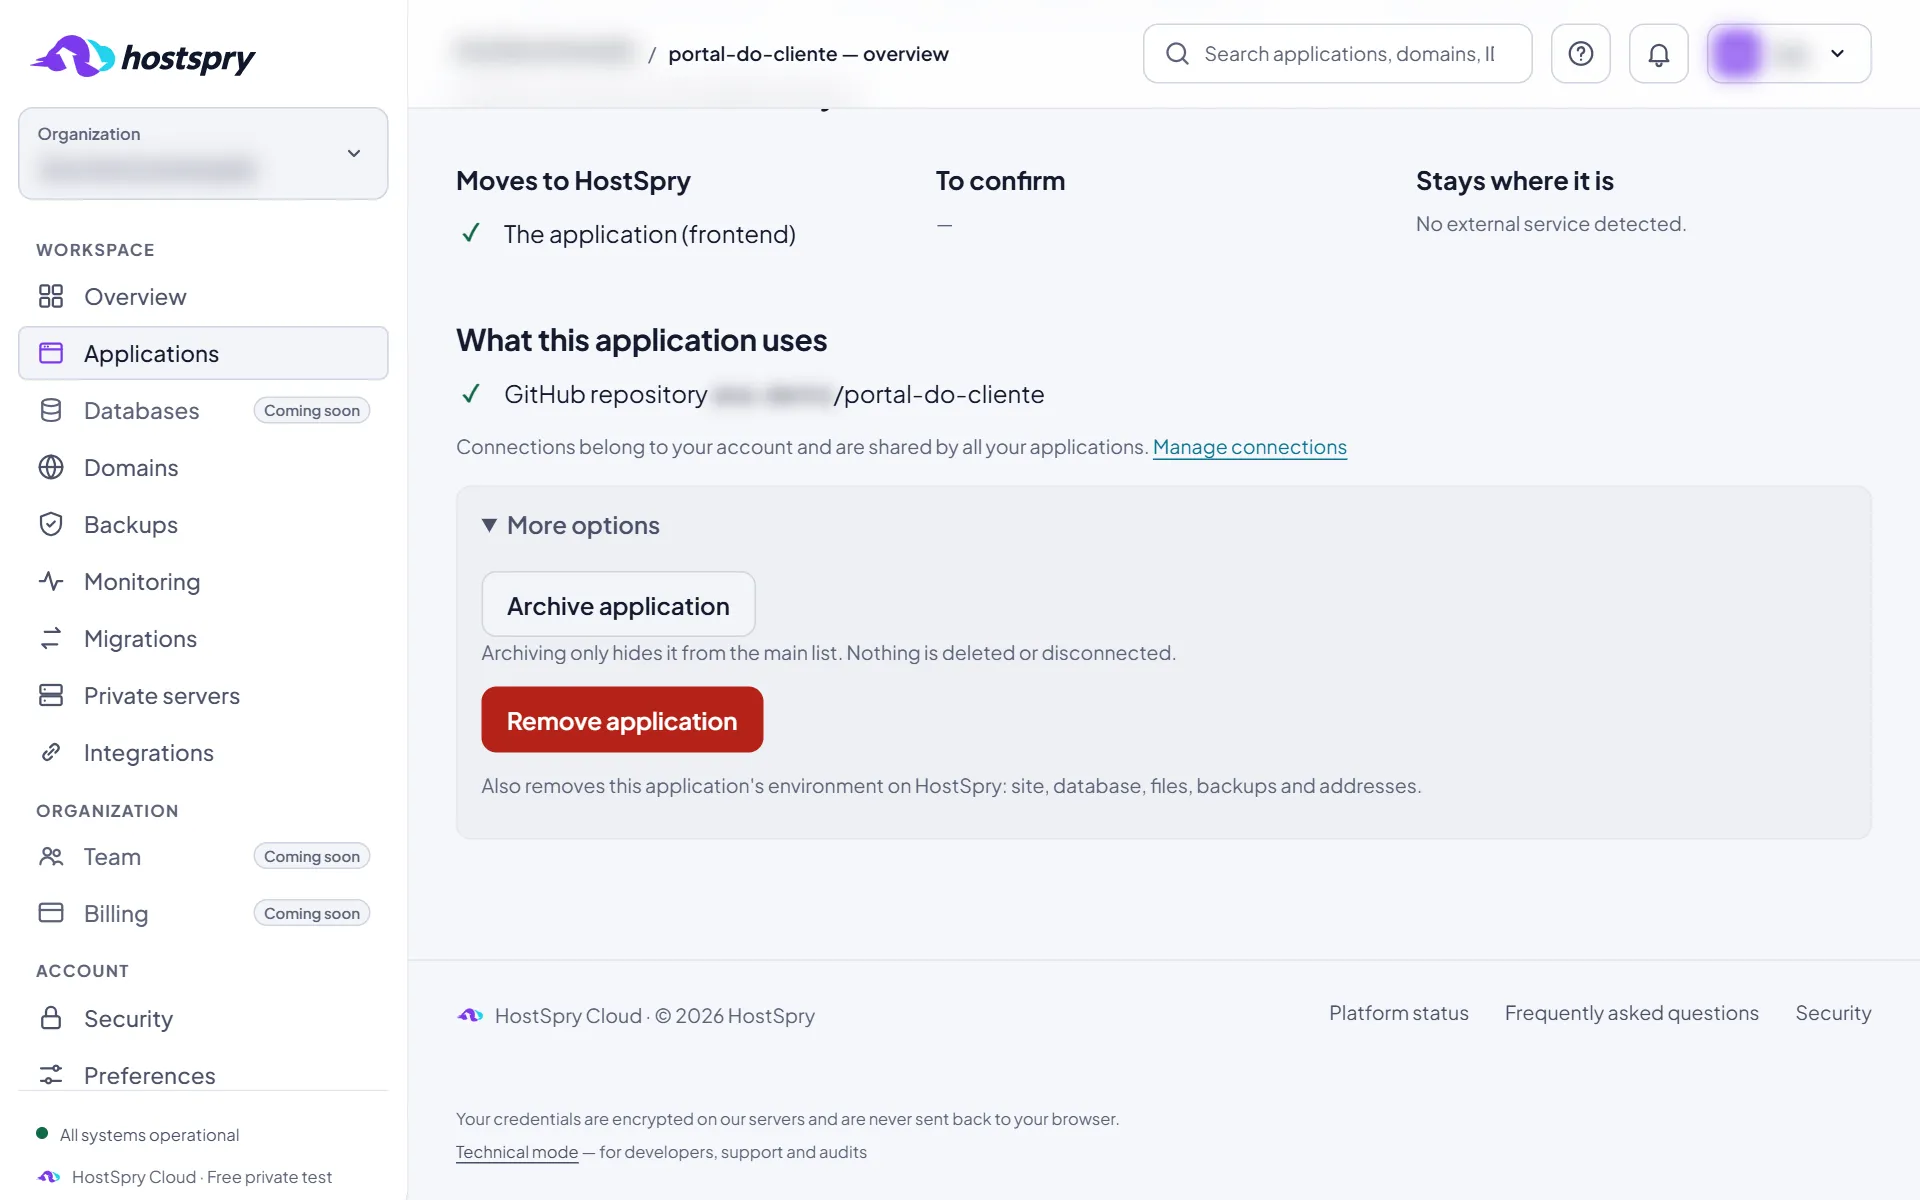Select Applications in the sidebar
This screenshot has width=1920, height=1200.
tap(203, 353)
